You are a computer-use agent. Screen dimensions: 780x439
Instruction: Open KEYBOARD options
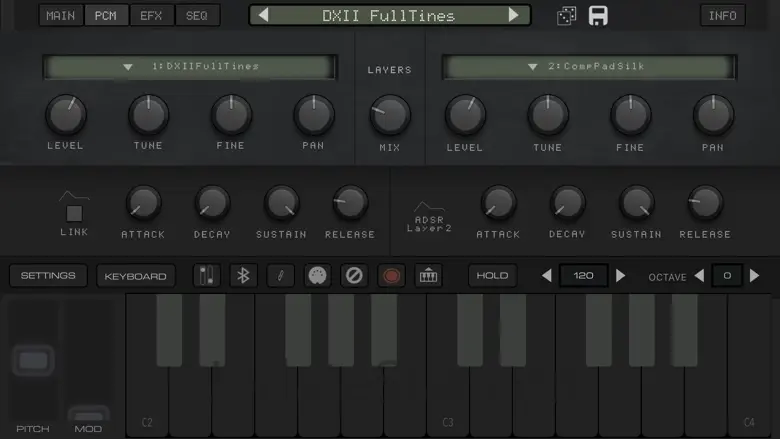(135, 276)
